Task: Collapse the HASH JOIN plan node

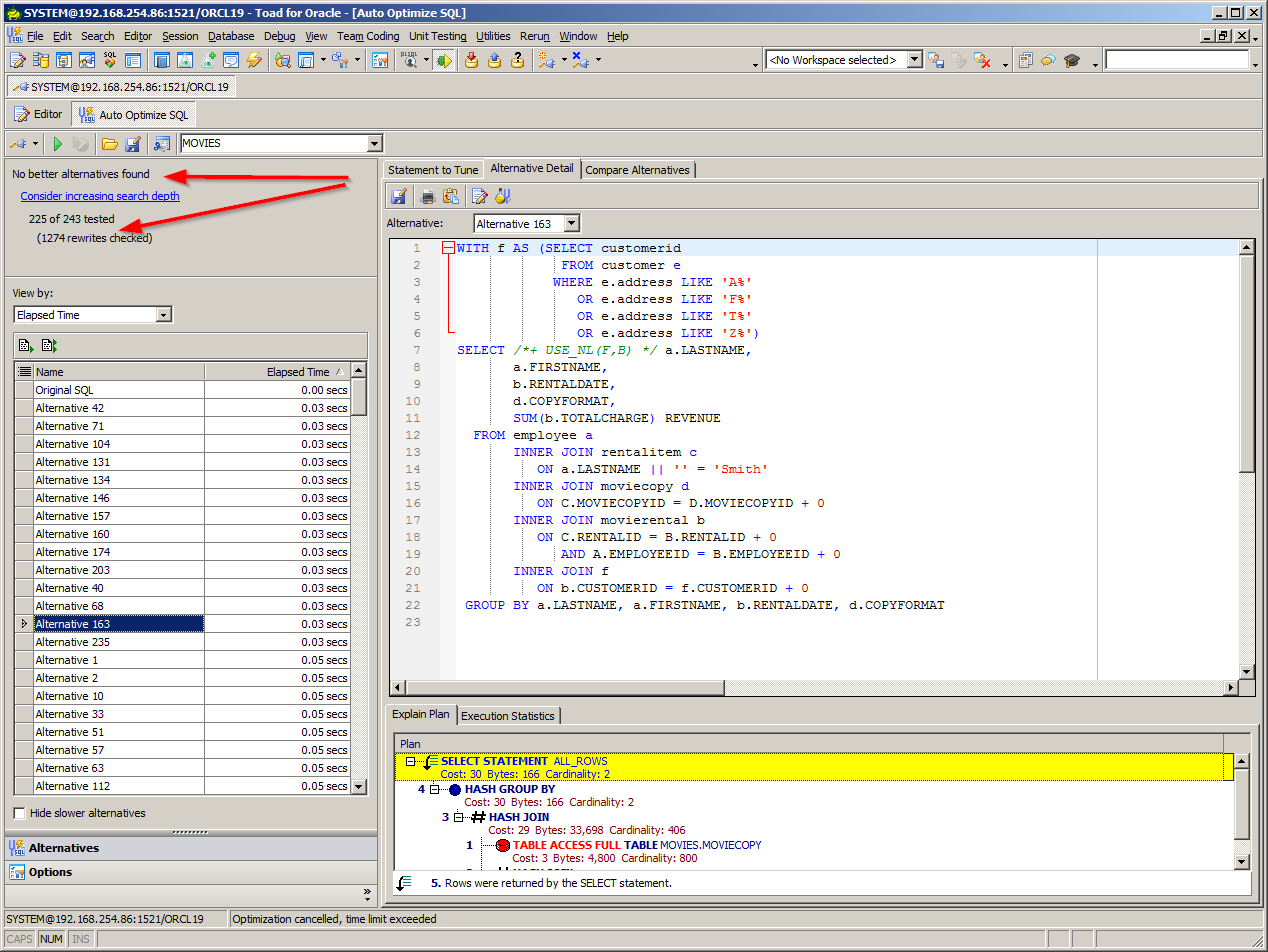Action: click(x=457, y=817)
